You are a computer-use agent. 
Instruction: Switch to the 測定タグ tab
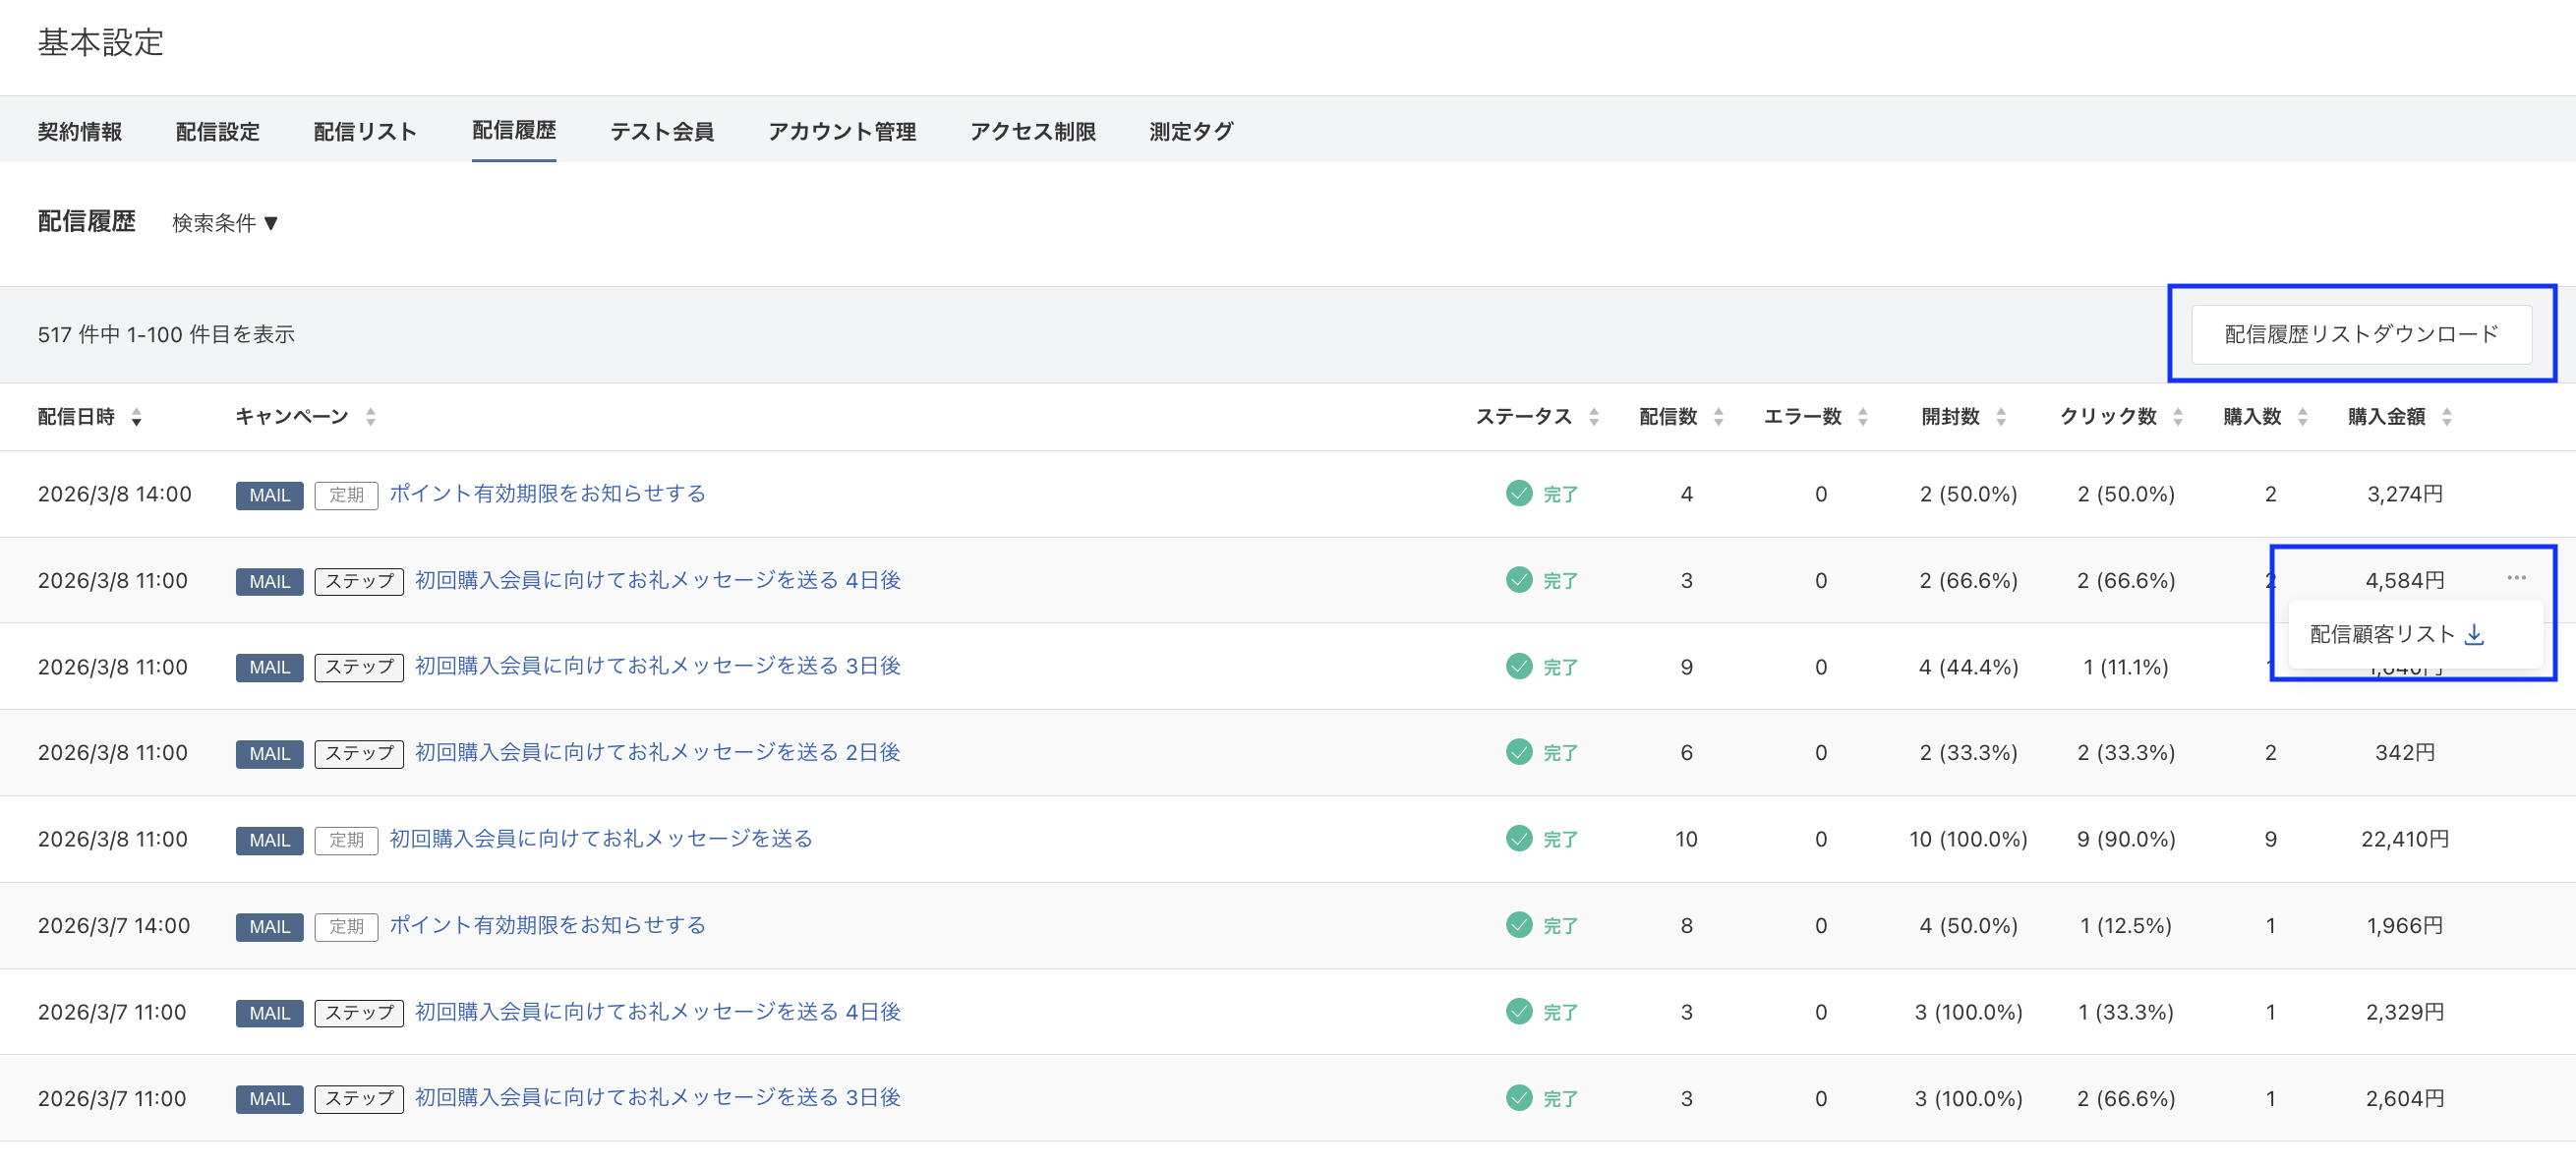pos(1191,130)
